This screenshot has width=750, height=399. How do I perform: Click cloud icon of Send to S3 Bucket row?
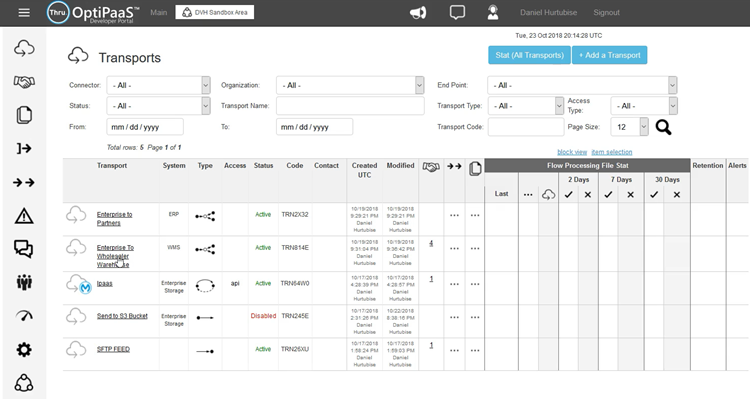point(76,316)
